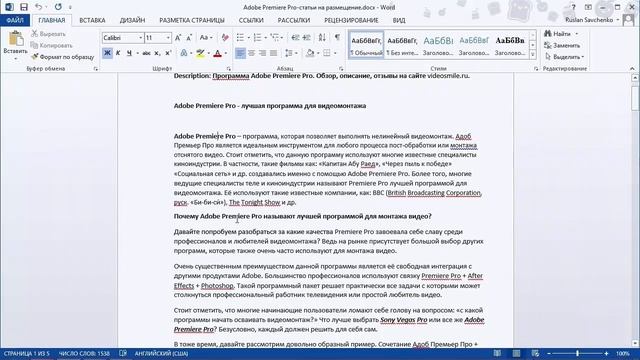Click the zoom slider handle
Image resolution: width=640 pixels, height=360 pixels.
tap(577, 353)
